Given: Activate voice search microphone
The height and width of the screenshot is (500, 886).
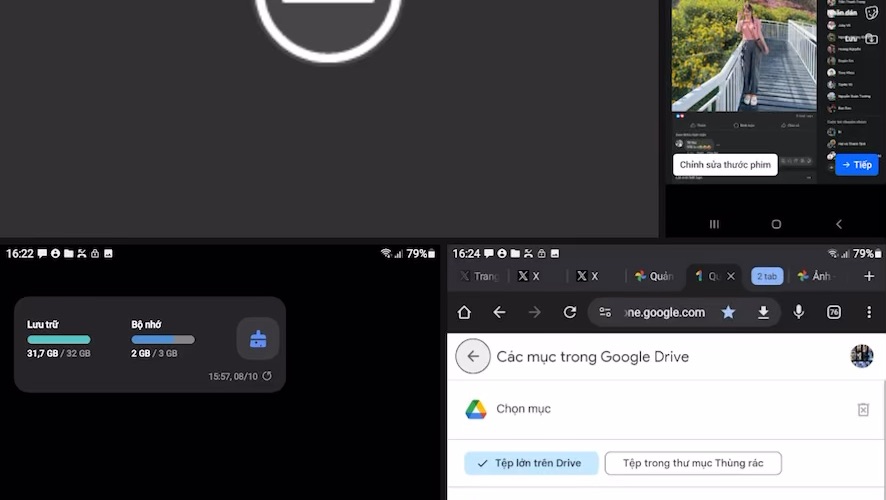Looking at the screenshot, I should point(798,312).
